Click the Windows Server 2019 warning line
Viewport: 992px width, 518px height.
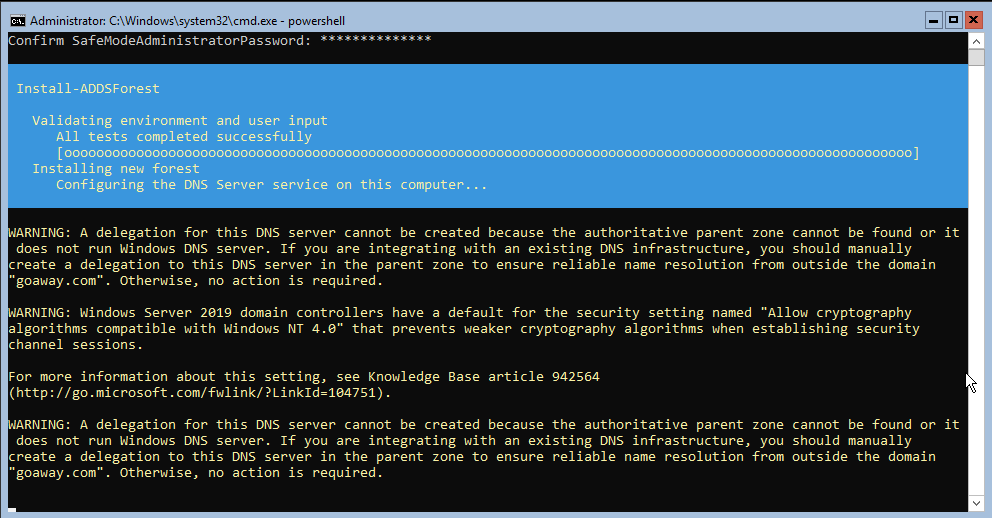pyautogui.click(x=460, y=312)
